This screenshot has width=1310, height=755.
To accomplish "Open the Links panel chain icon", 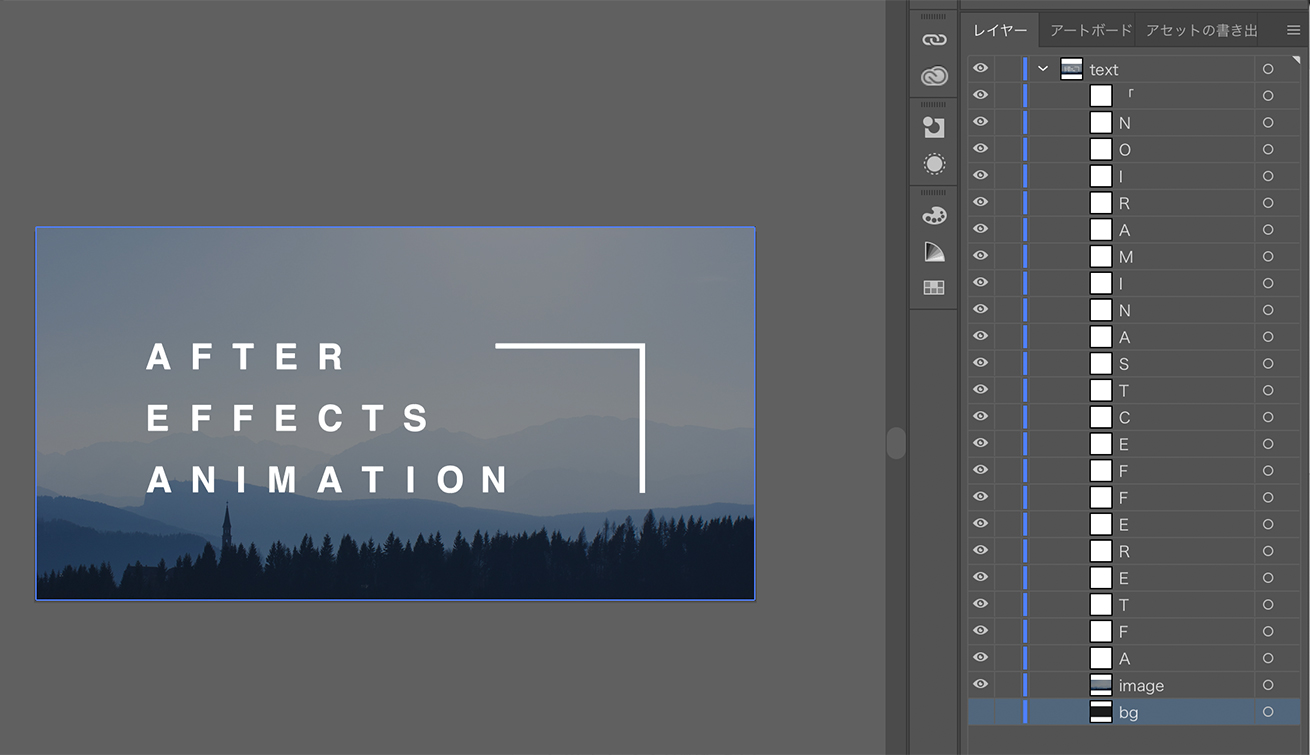I will [933, 40].
